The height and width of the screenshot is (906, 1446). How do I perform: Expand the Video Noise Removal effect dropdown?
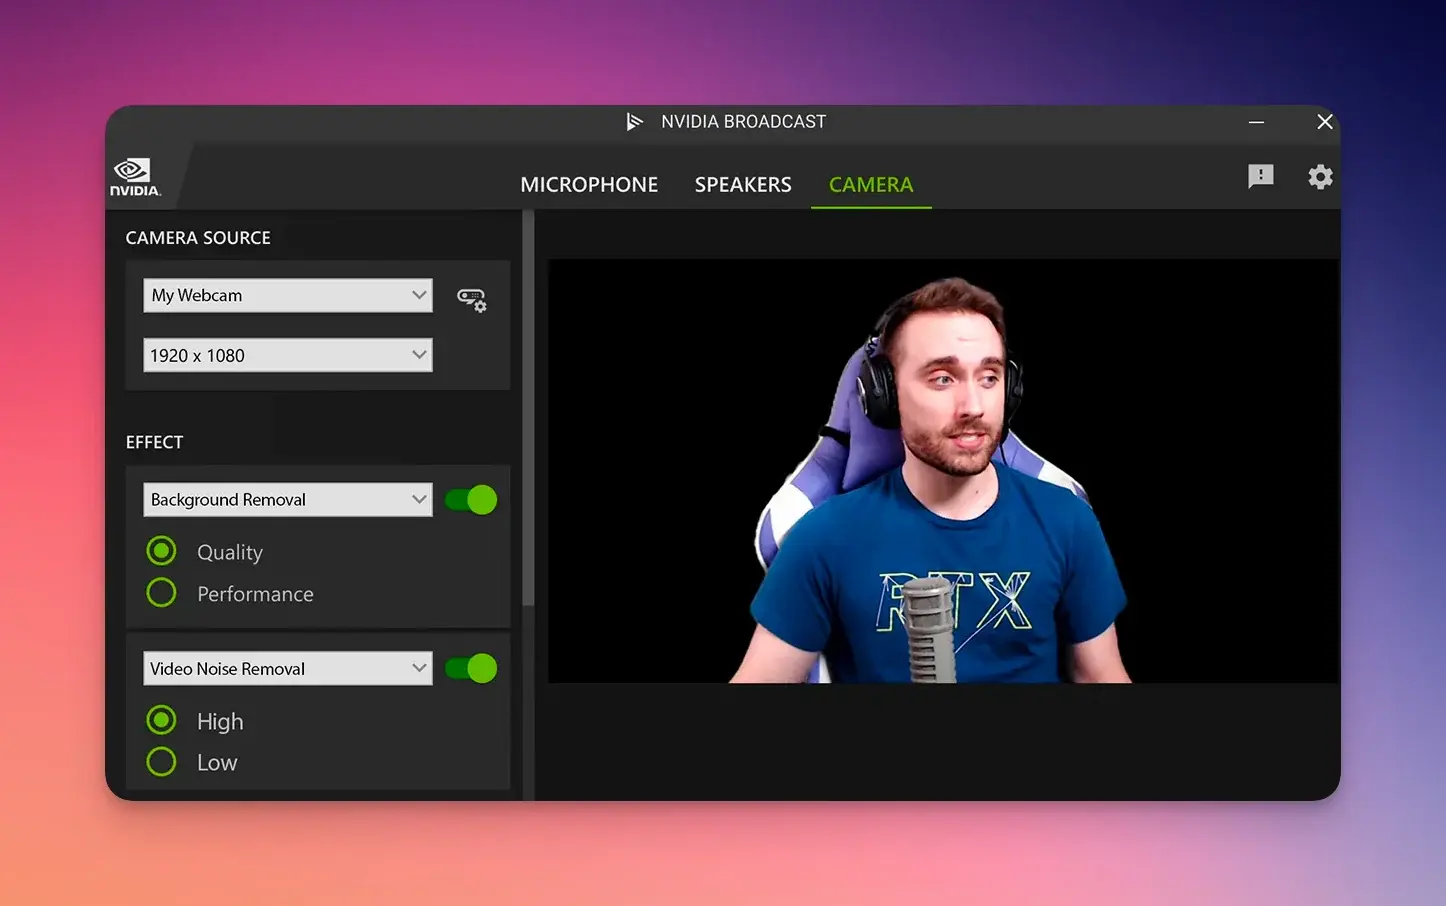287,668
